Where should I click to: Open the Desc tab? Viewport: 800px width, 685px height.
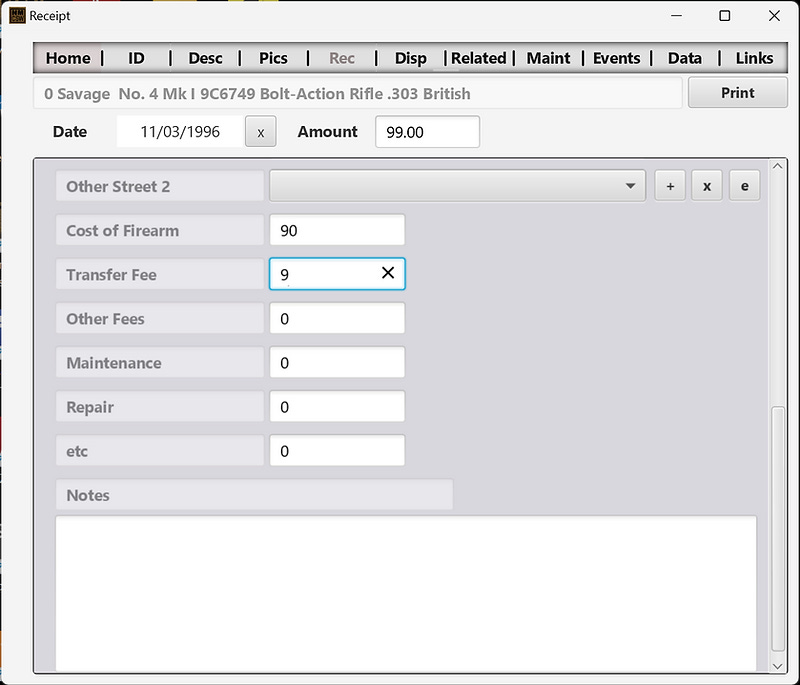(x=205, y=58)
